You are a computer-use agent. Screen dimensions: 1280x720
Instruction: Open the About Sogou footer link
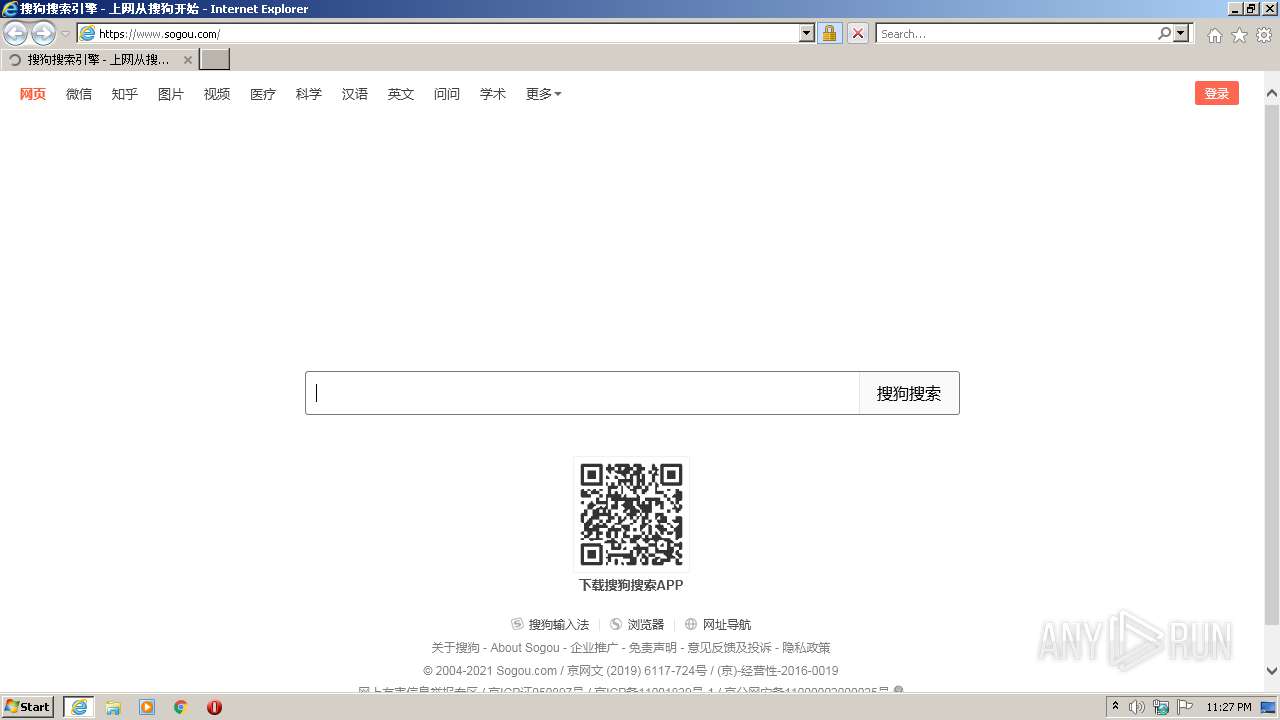(525, 648)
